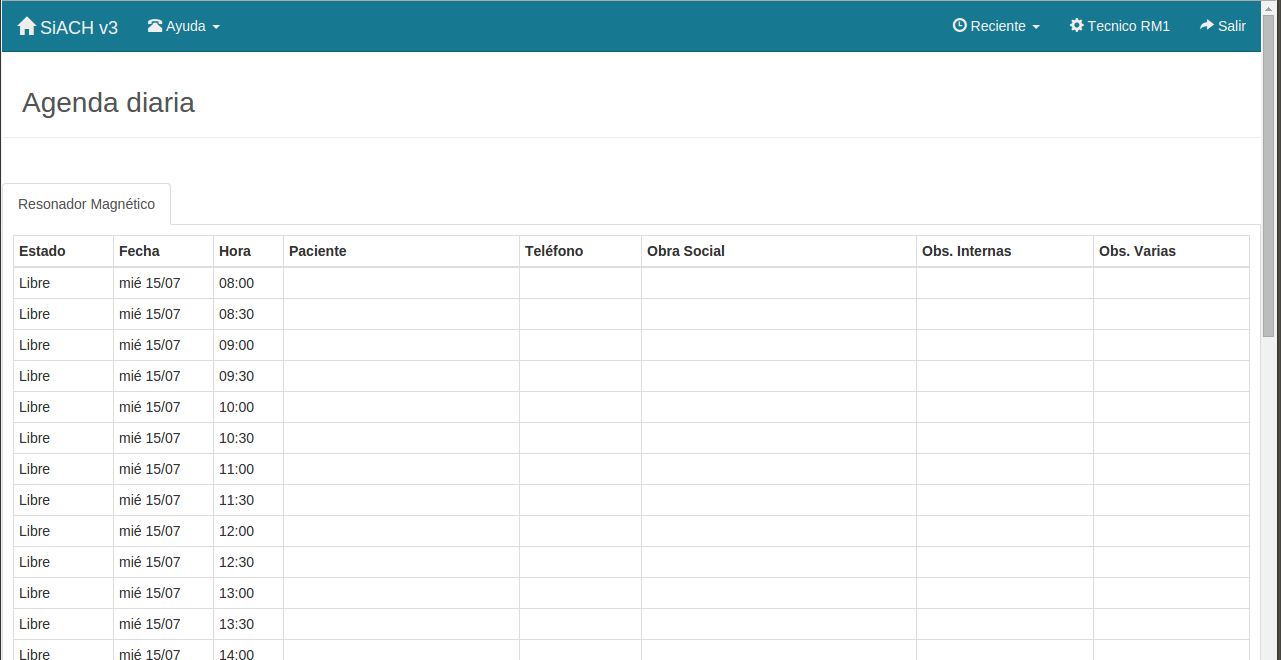Click Libre status in the 08:00 row
Screen dimensions: 1281x660
[x=34, y=283]
